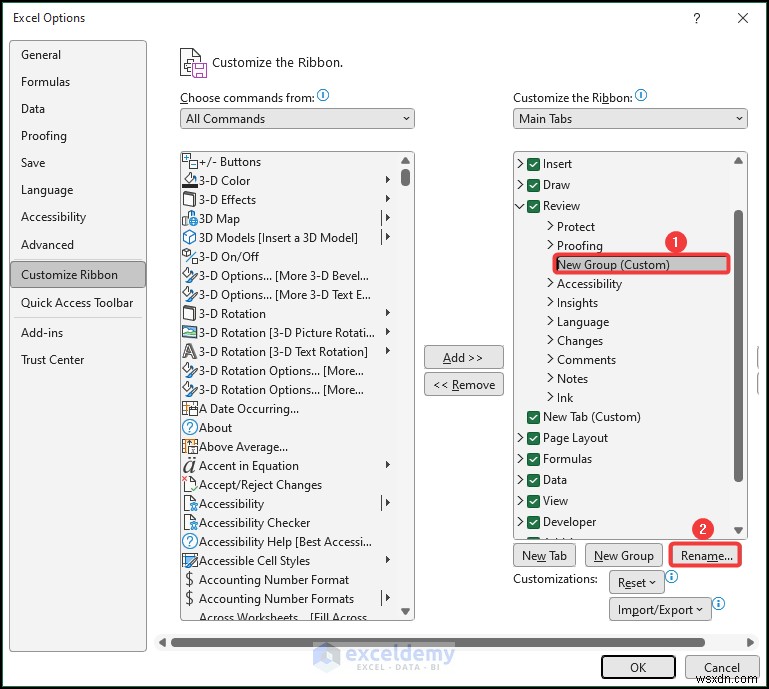Collapse the Review tab node
Screen dimensions: 769x689
(520, 206)
